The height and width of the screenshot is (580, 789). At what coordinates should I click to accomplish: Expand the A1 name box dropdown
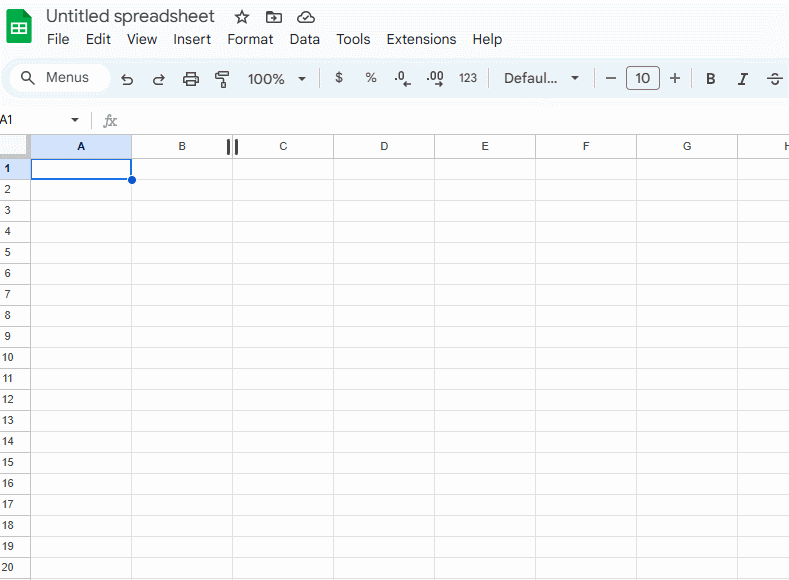[75, 120]
